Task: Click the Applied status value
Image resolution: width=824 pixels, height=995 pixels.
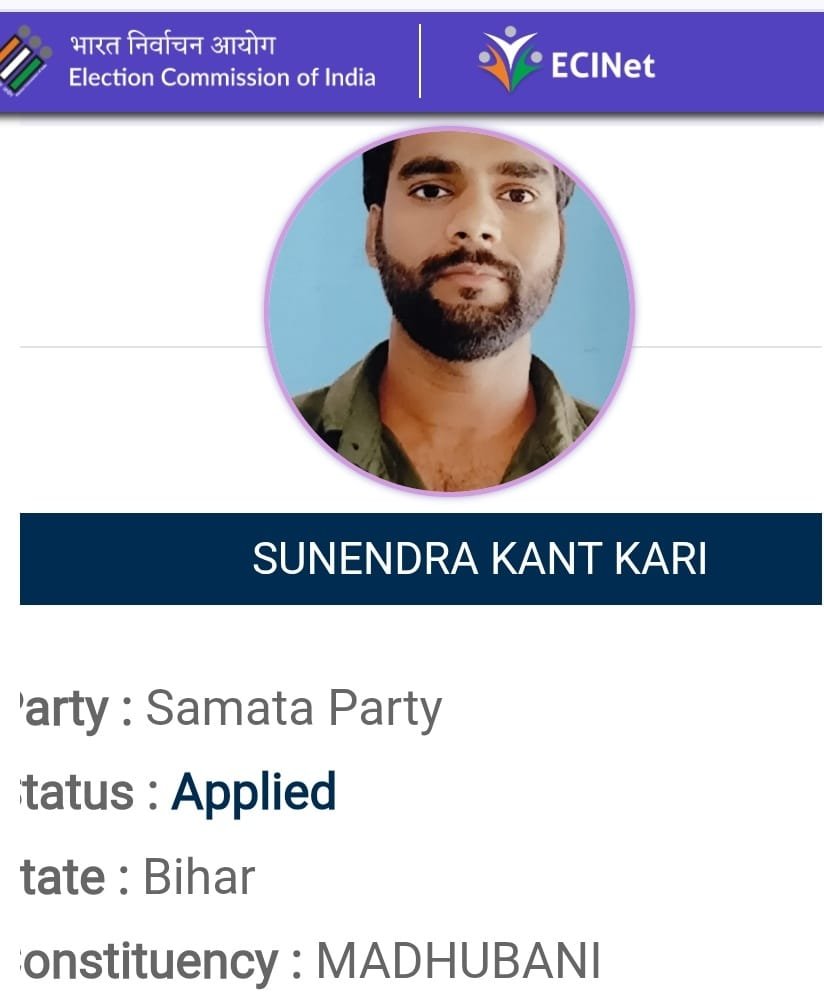Action: (x=253, y=792)
